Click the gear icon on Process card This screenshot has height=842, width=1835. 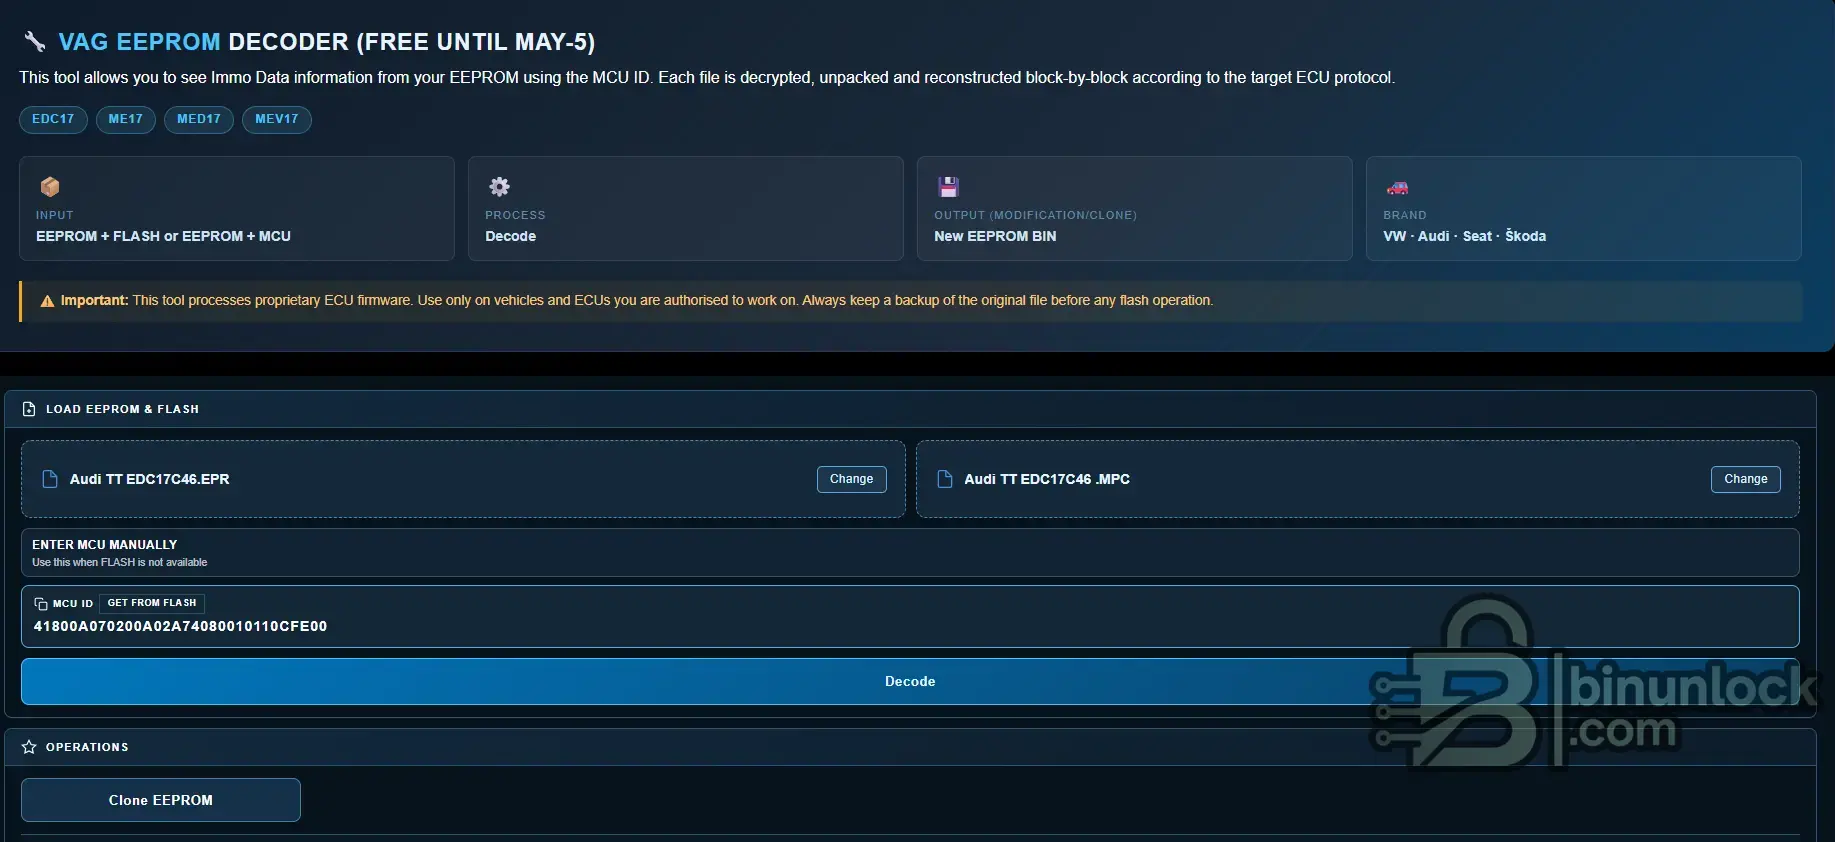click(x=499, y=187)
